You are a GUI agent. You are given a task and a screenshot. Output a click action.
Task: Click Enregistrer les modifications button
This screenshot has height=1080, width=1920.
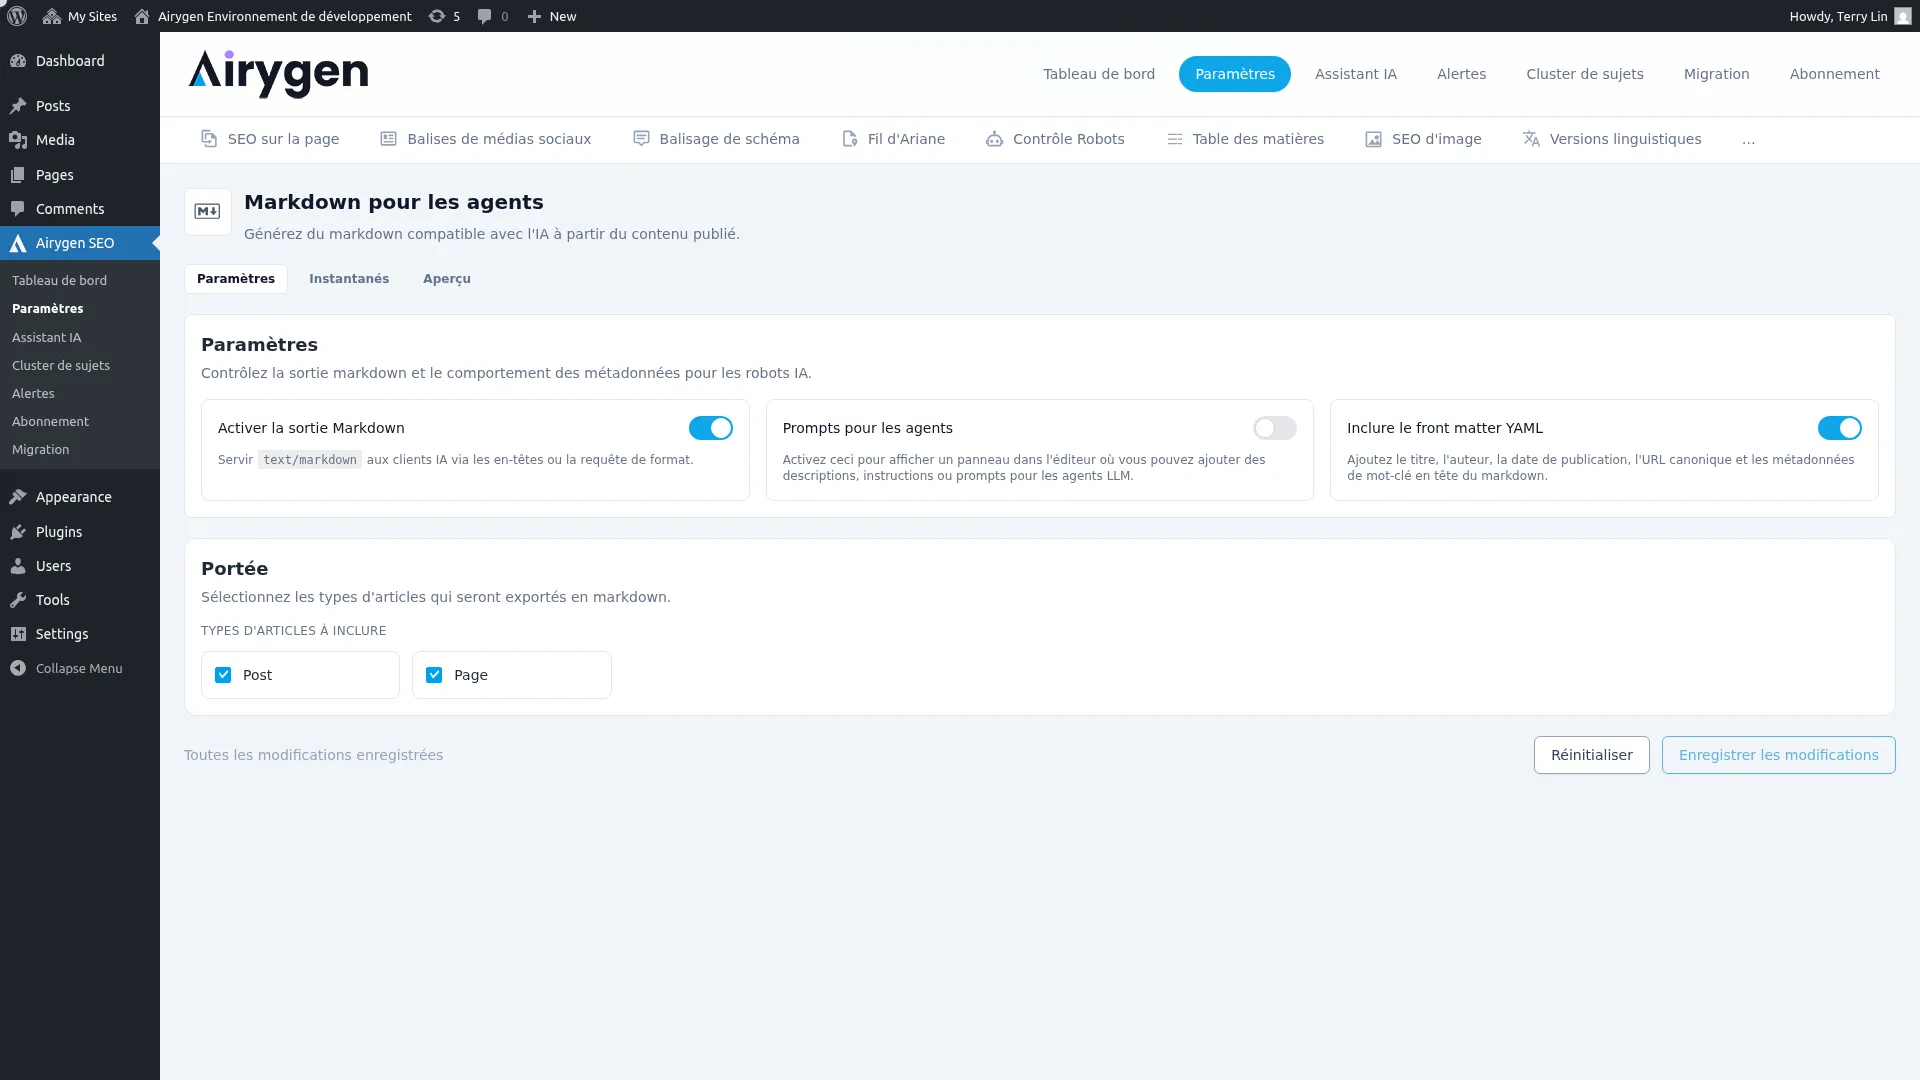(x=1779, y=755)
